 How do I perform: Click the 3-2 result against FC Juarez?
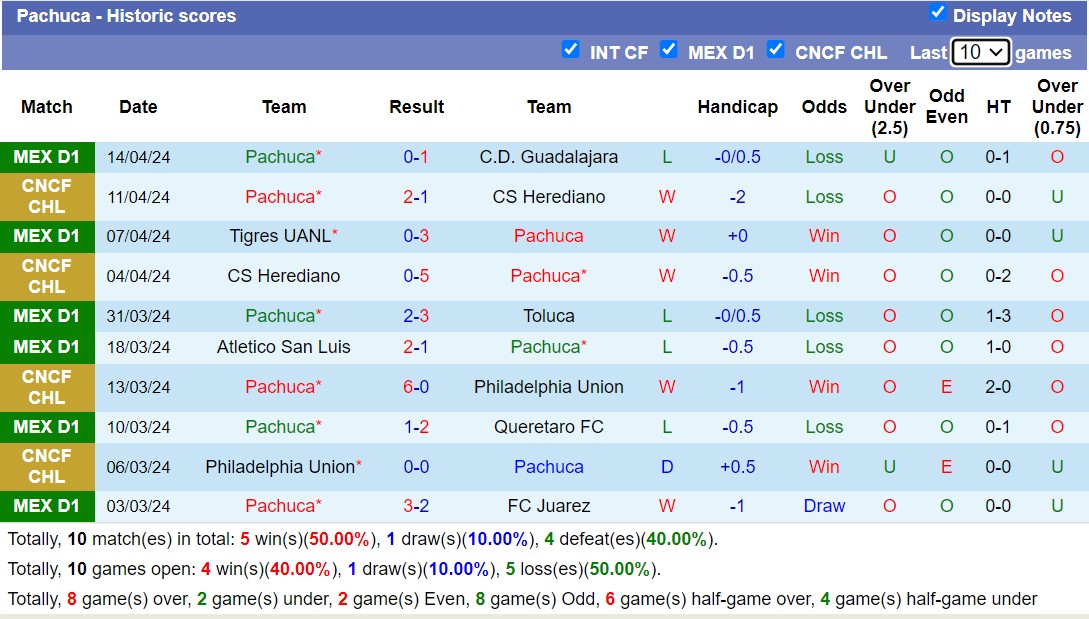[x=416, y=506]
